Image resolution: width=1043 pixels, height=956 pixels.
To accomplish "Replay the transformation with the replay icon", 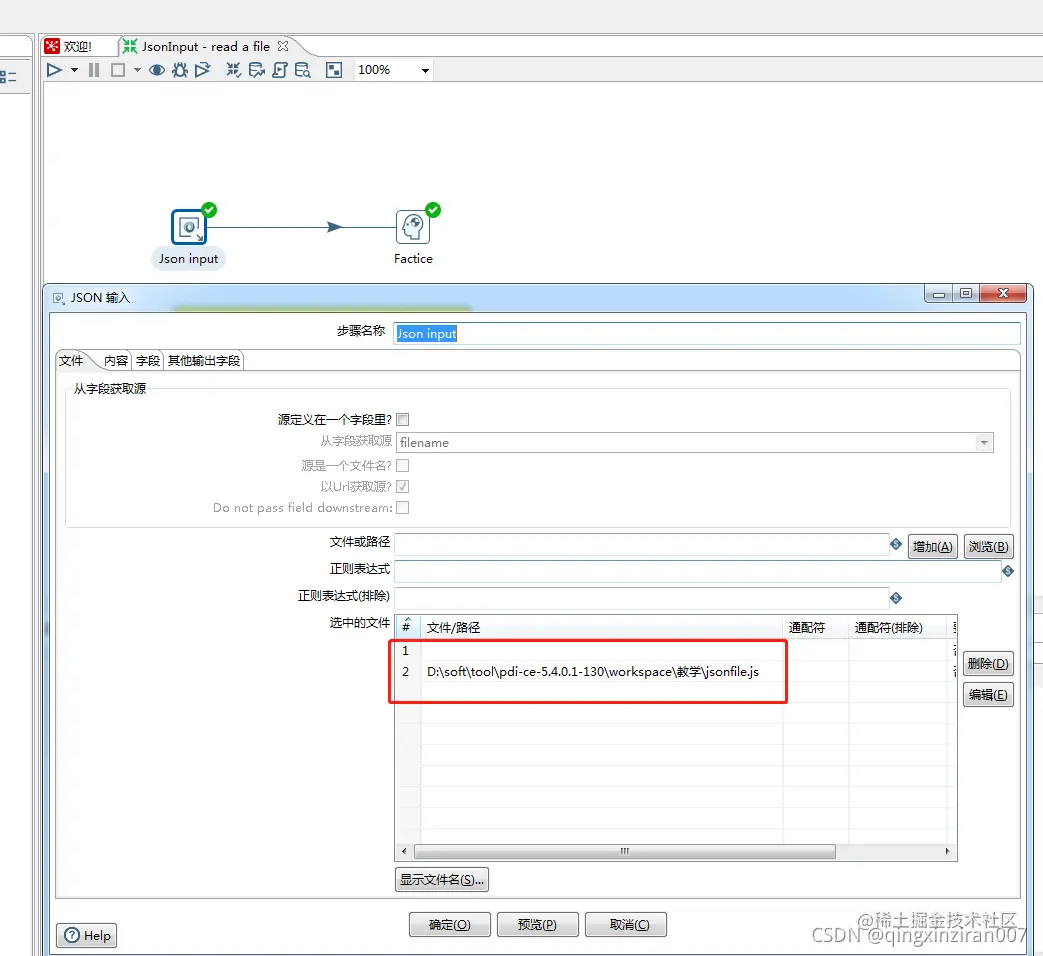I will [x=203, y=70].
